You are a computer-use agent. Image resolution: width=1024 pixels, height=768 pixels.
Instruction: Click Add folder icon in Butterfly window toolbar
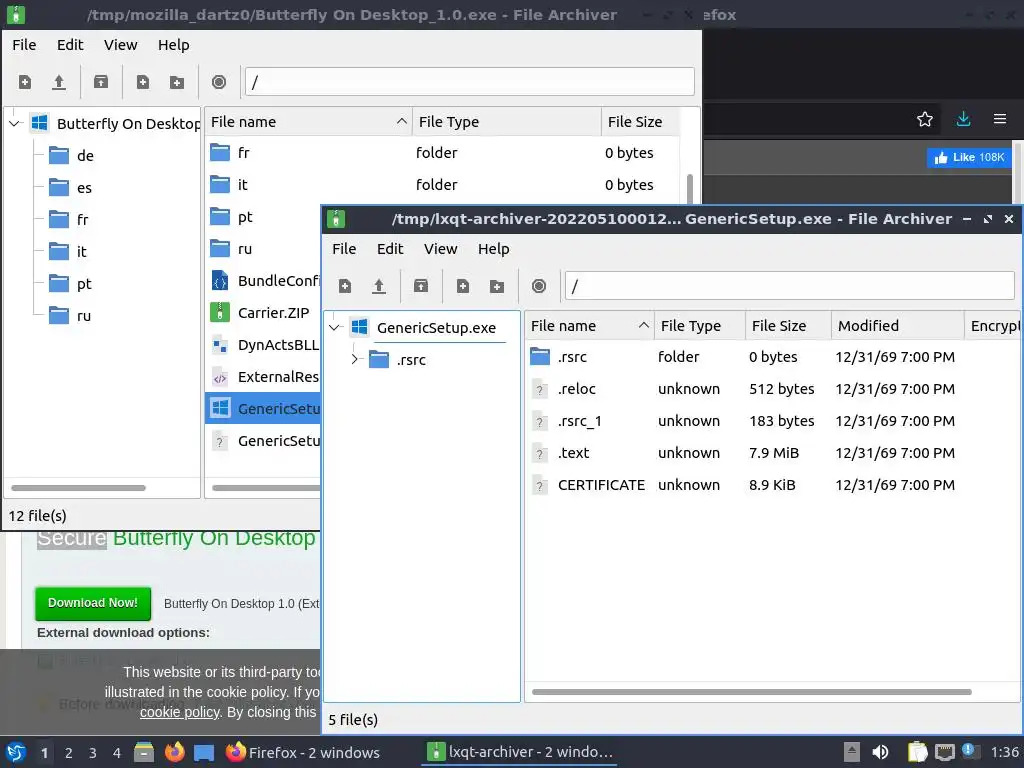pyautogui.click(x=177, y=82)
